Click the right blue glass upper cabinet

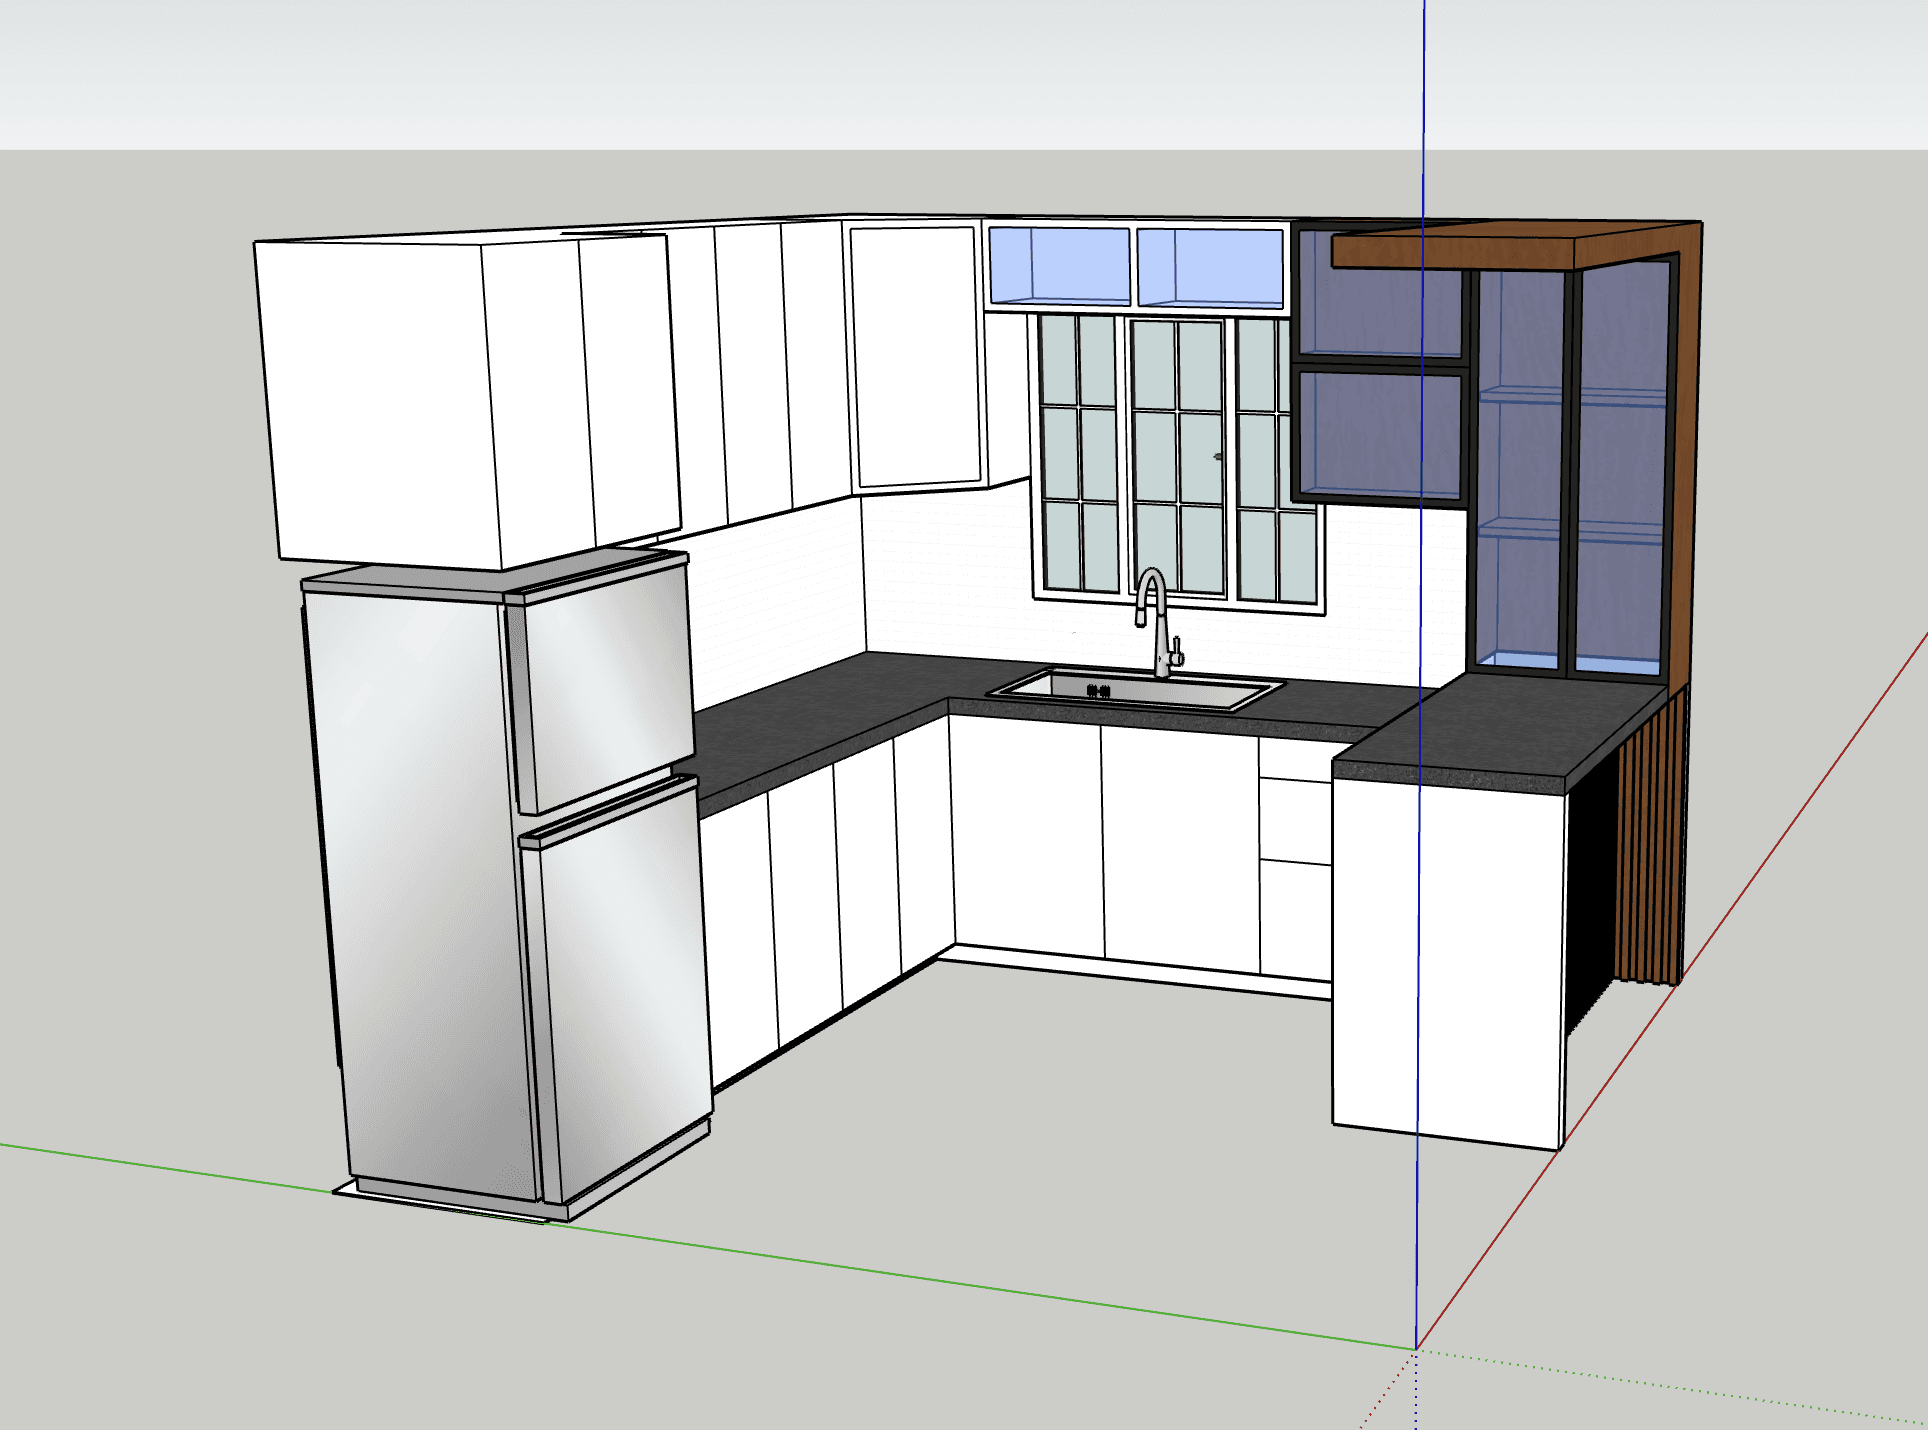click(x=1211, y=267)
